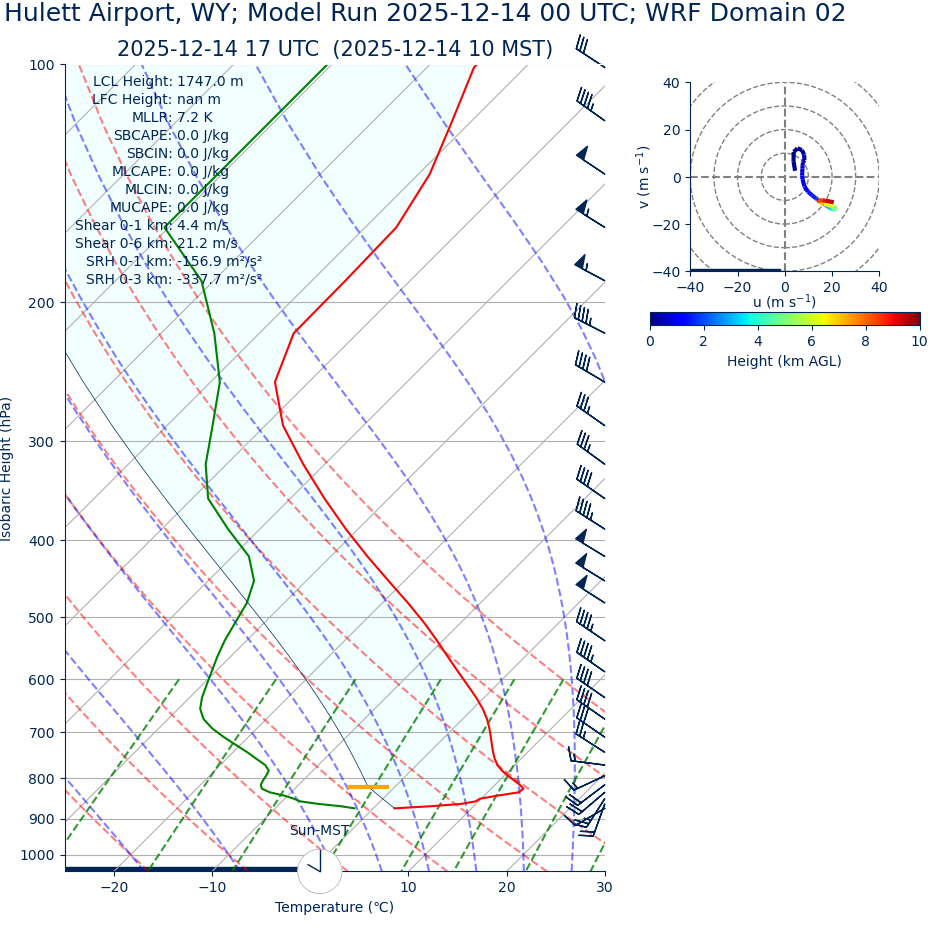
Task: Click the hodograph center origin
Action: [785, 177]
